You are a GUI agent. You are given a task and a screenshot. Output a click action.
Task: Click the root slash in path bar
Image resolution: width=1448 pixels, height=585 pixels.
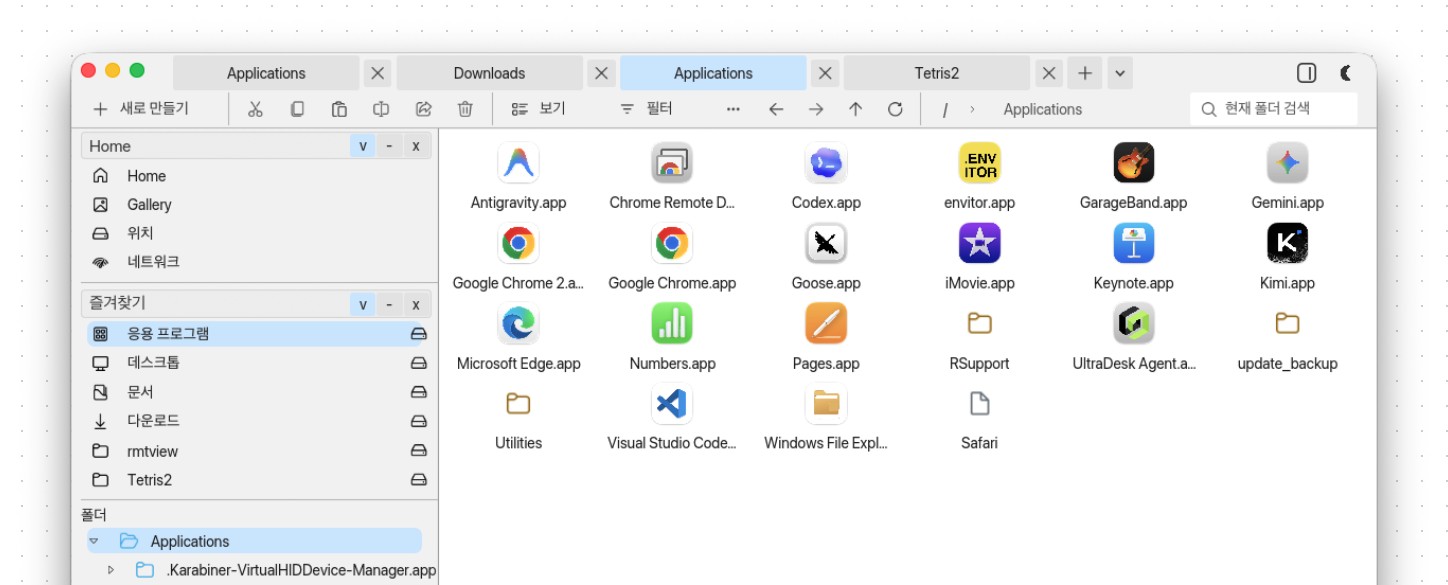(945, 109)
